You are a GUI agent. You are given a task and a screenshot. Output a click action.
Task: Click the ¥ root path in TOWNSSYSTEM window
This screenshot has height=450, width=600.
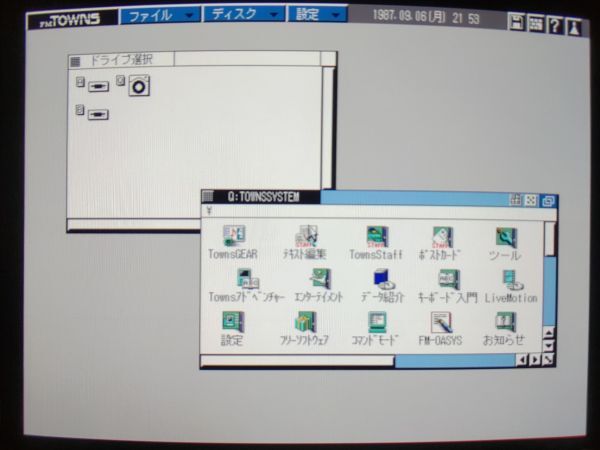(x=209, y=210)
